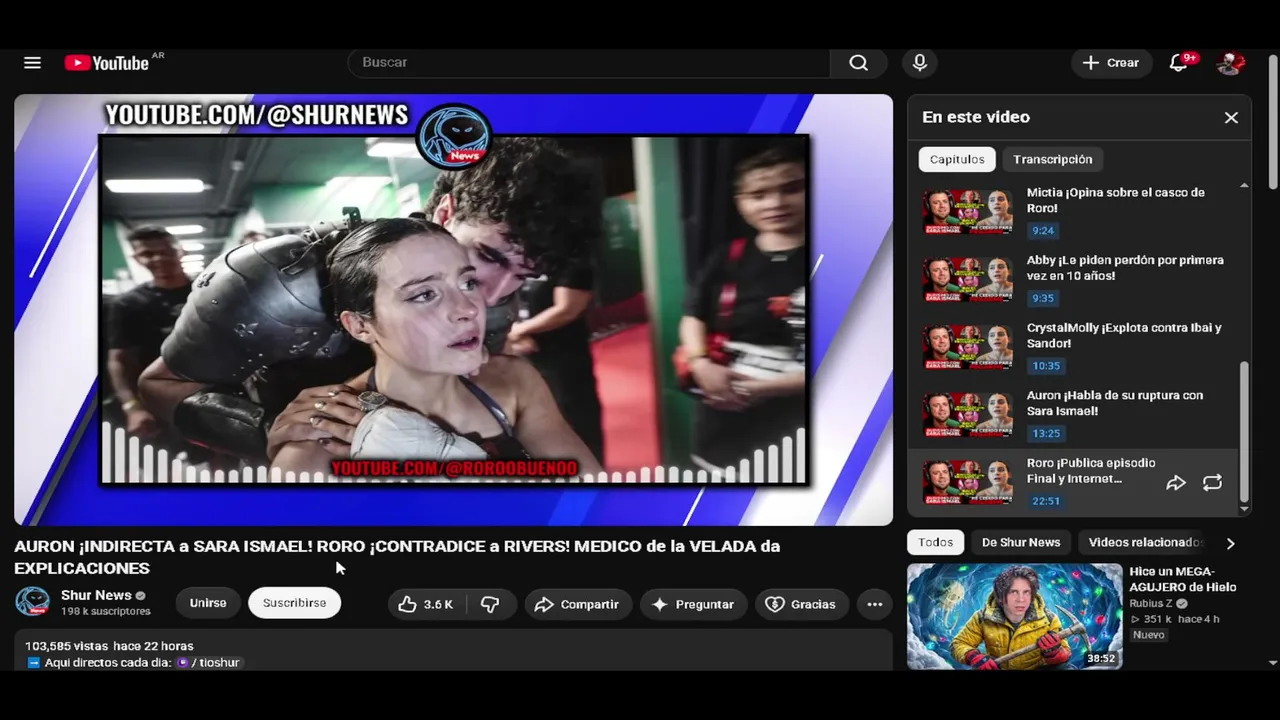Select the Todos filter chip

pyautogui.click(x=936, y=542)
